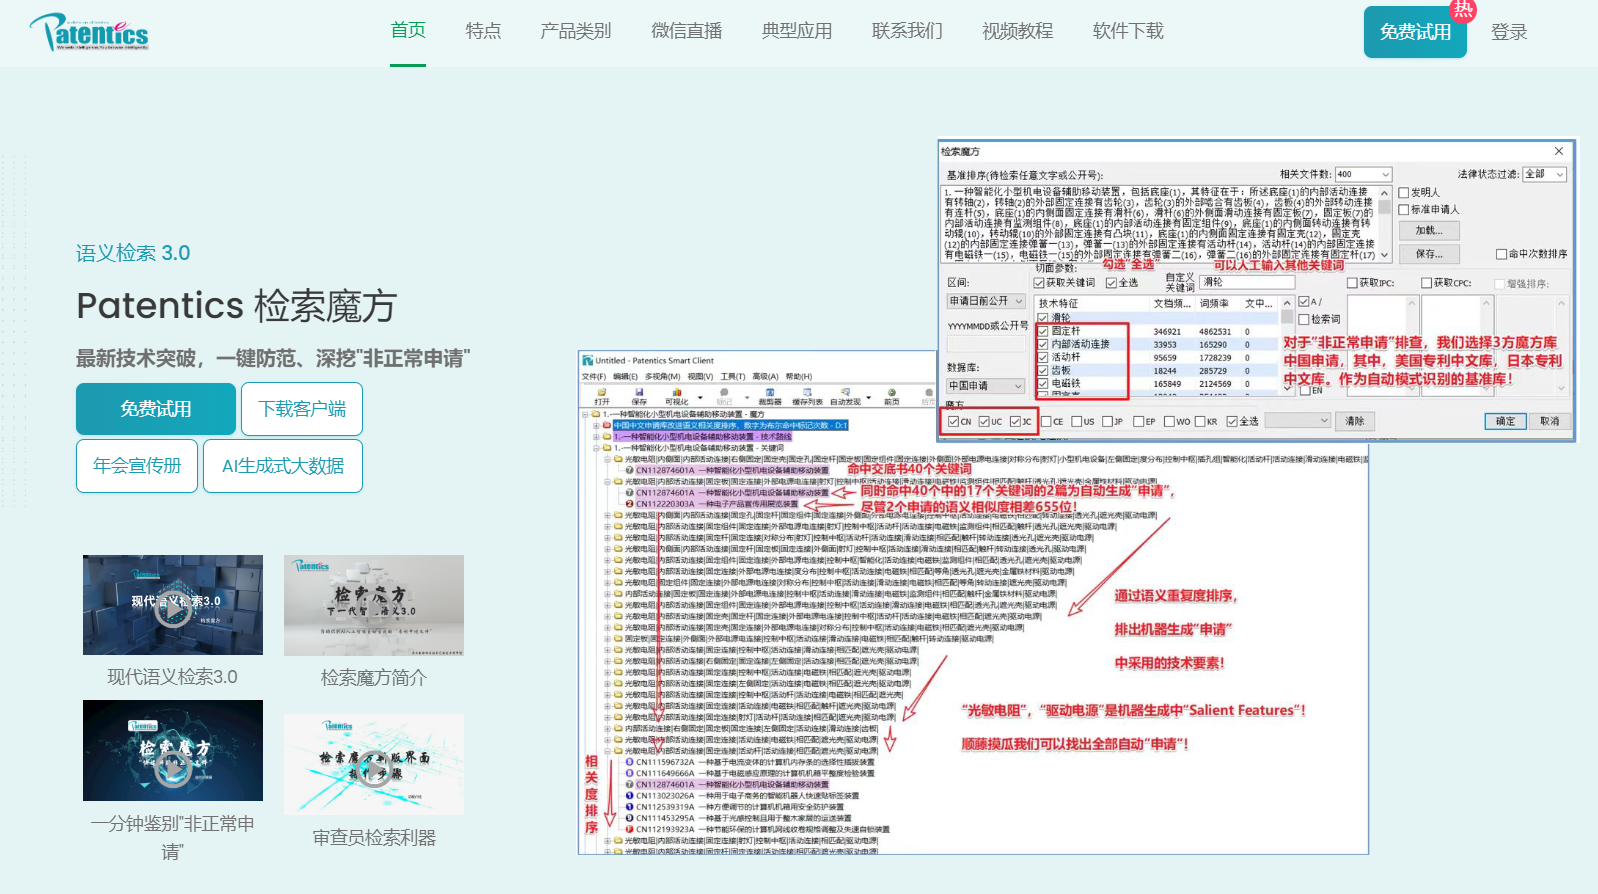Expand 中国中文申请库改进语义相关度排序 tree node

[596, 425]
